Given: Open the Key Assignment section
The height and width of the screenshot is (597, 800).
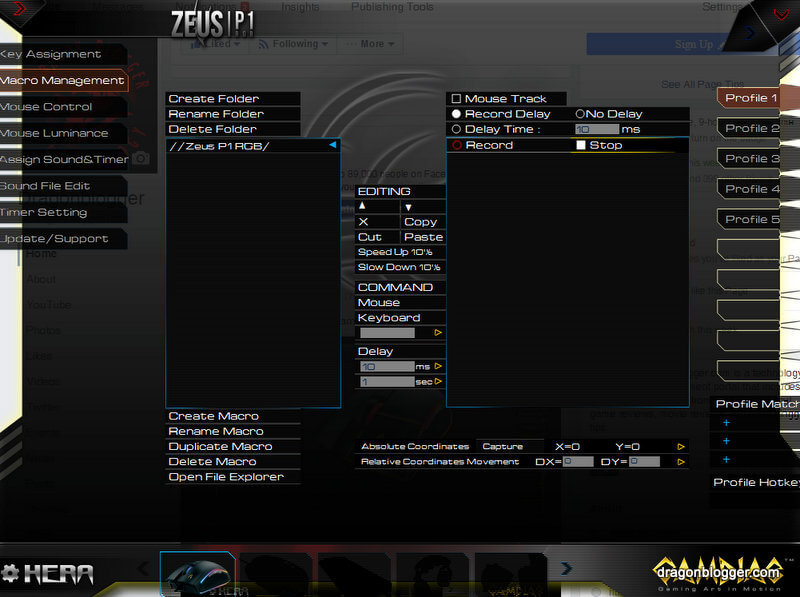Looking at the screenshot, I should pos(62,54).
